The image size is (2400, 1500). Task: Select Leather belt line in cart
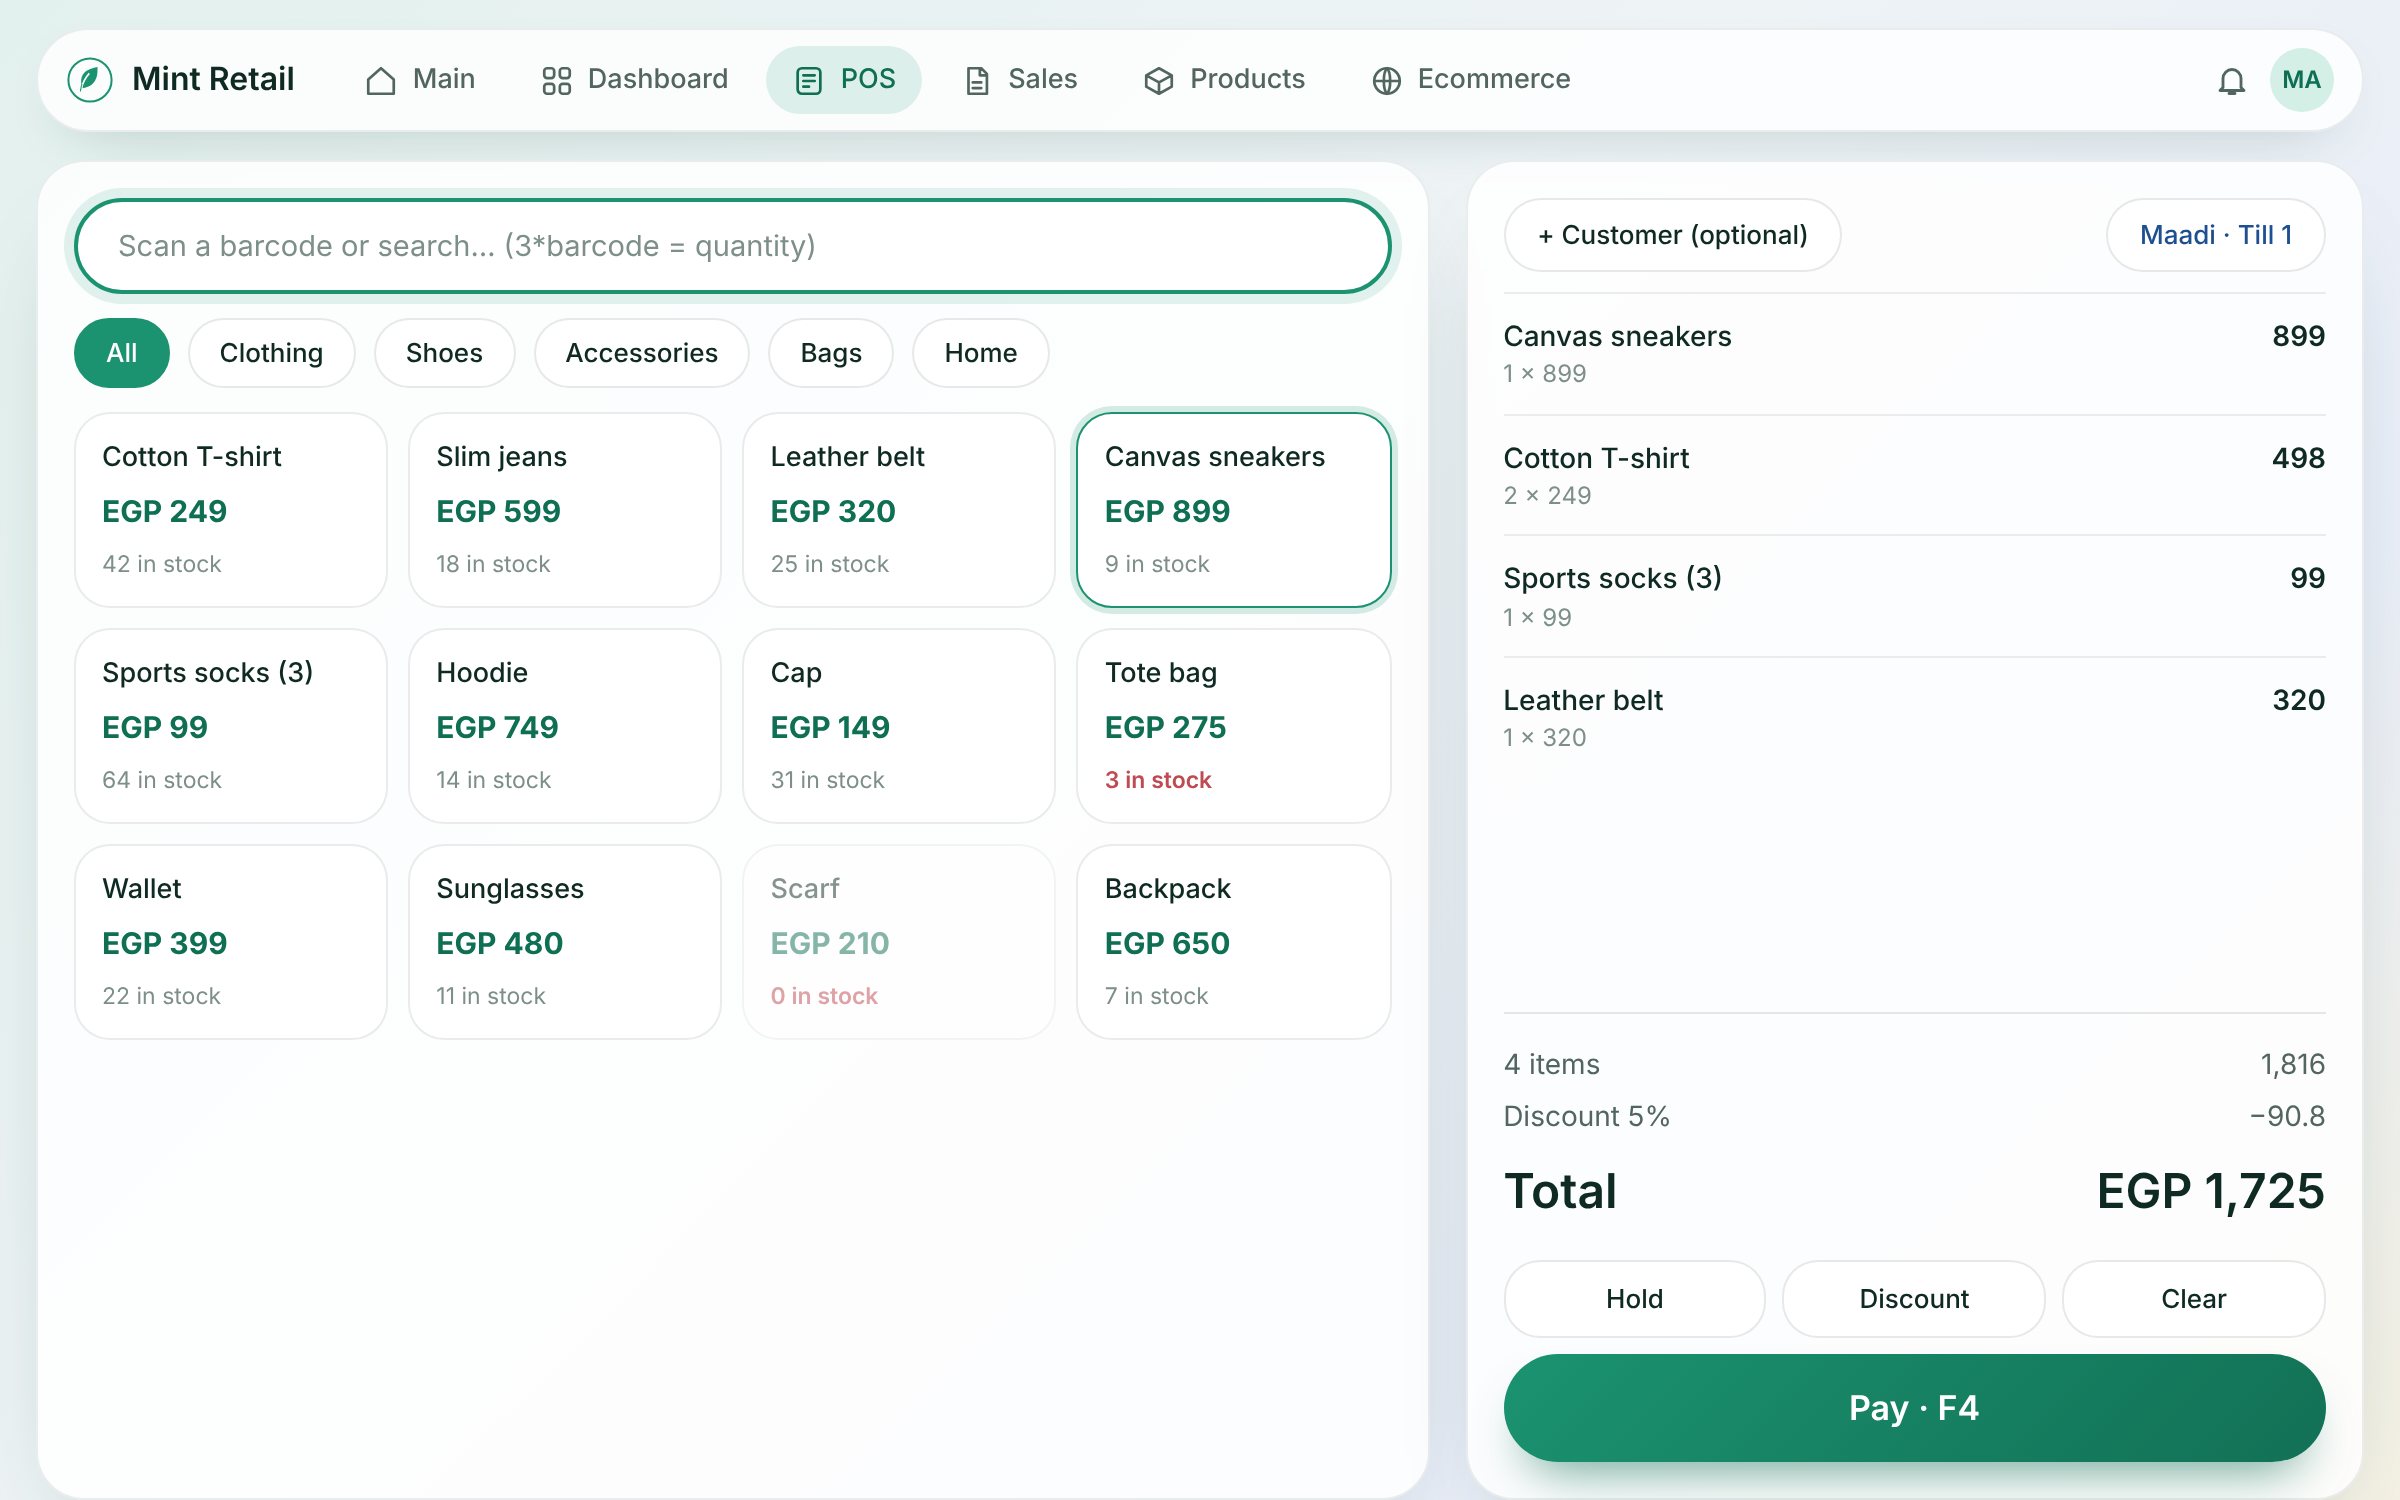(x=1914, y=718)
